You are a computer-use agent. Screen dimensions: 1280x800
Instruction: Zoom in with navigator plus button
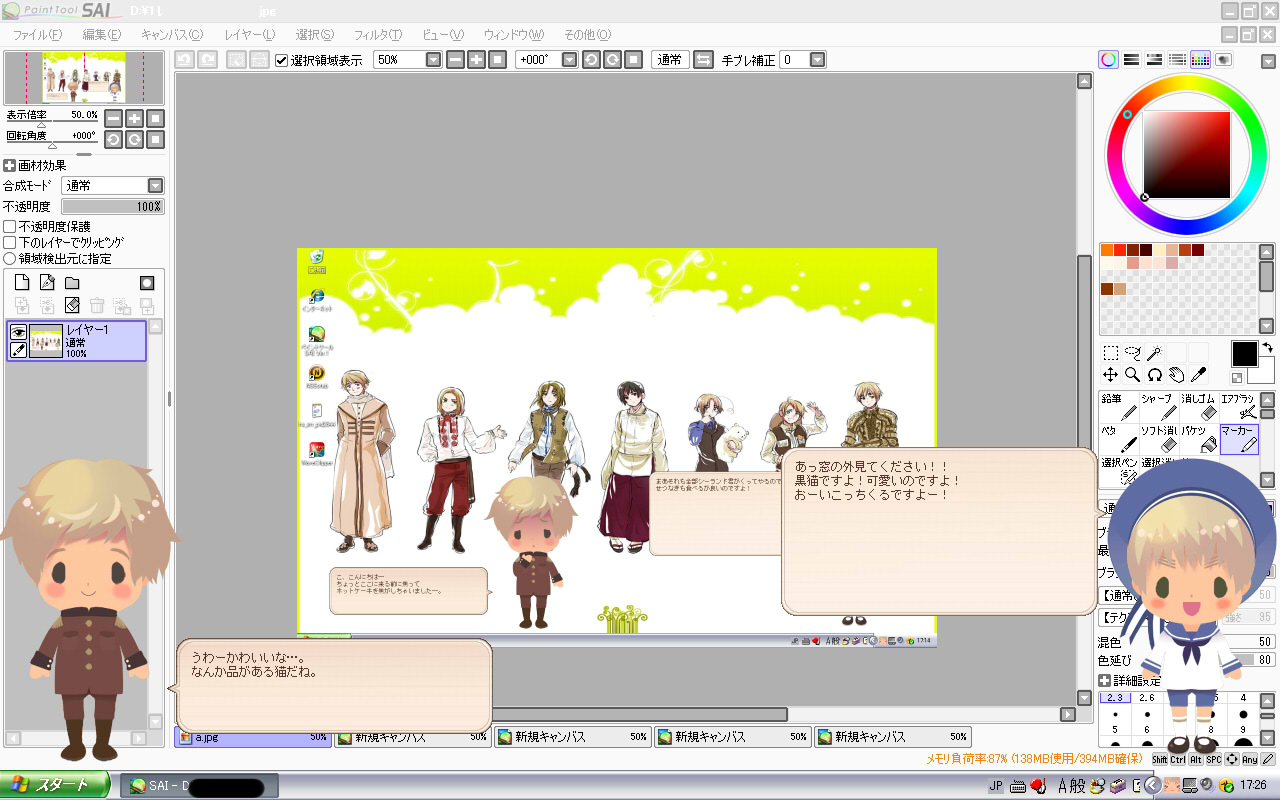coord(134,118)
